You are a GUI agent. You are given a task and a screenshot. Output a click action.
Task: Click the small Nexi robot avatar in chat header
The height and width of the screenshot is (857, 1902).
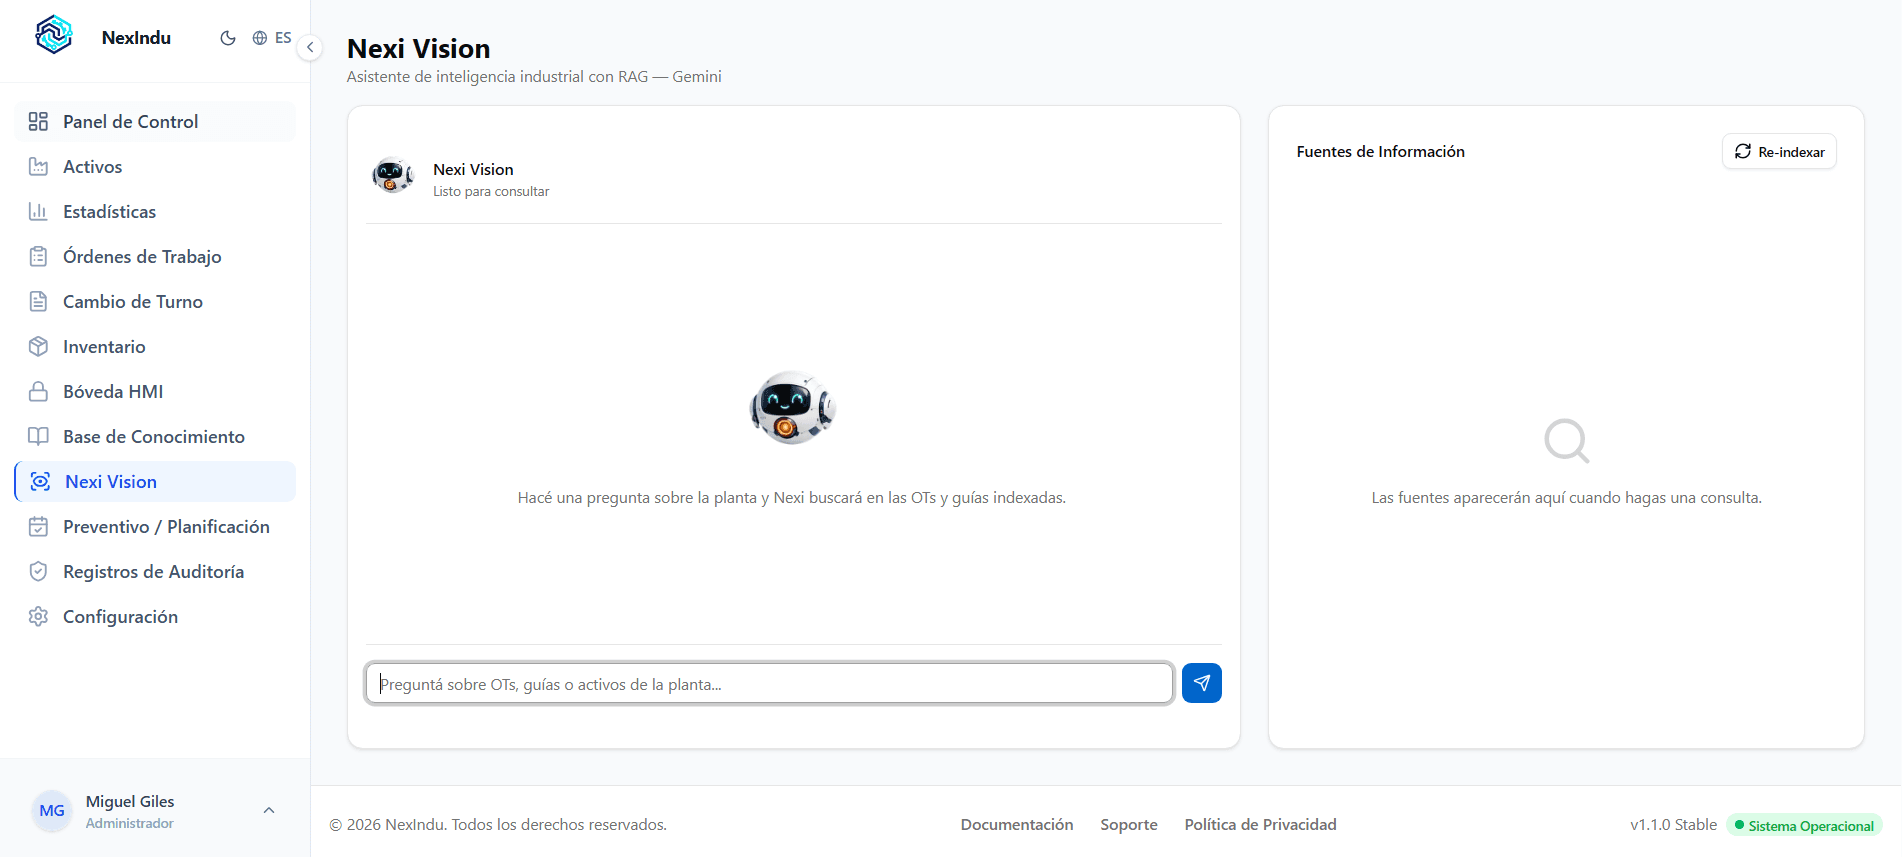pos(392,175)
